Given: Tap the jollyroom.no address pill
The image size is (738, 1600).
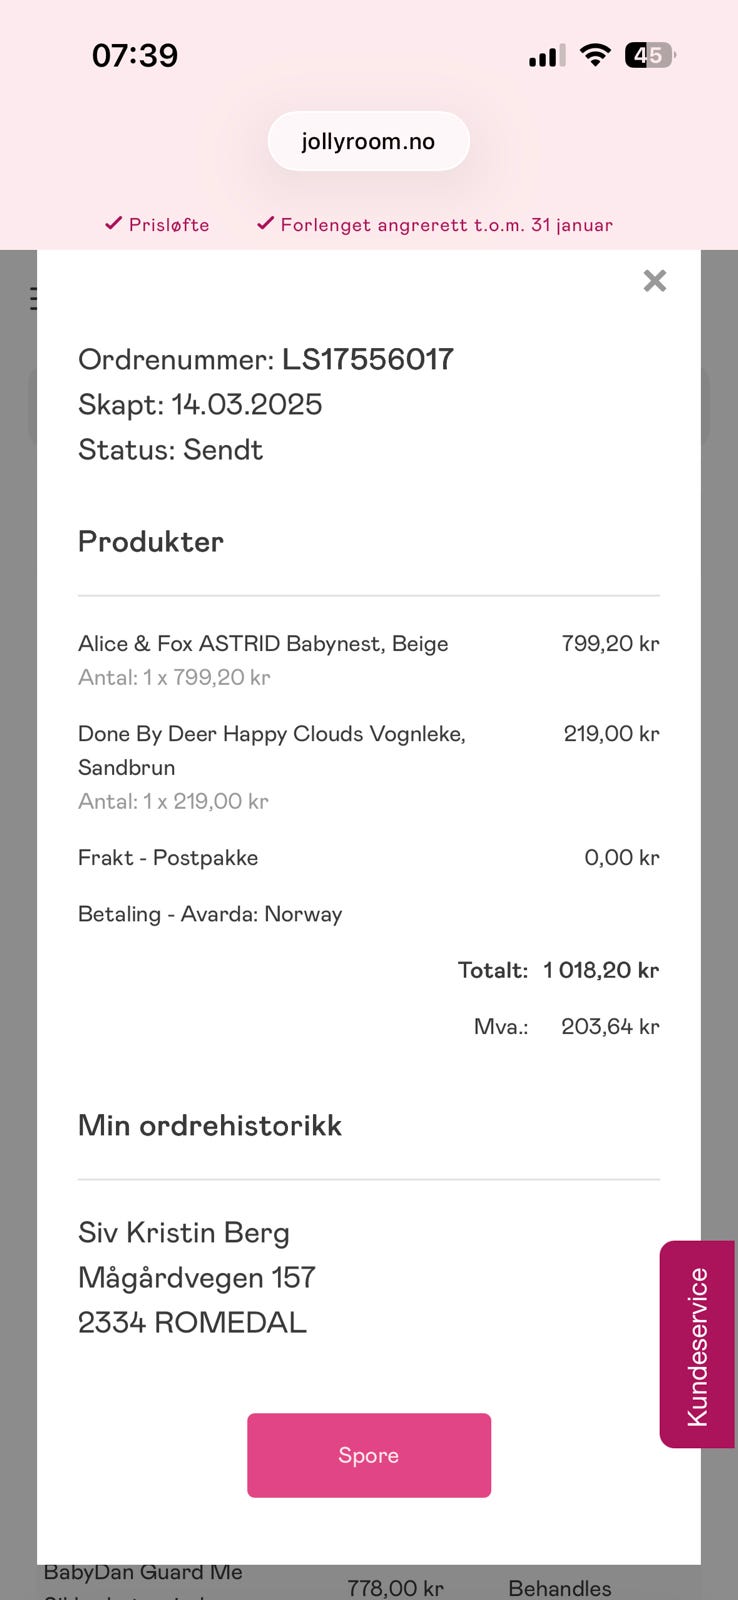Looking at the screenshot, I should click(369, 141).
